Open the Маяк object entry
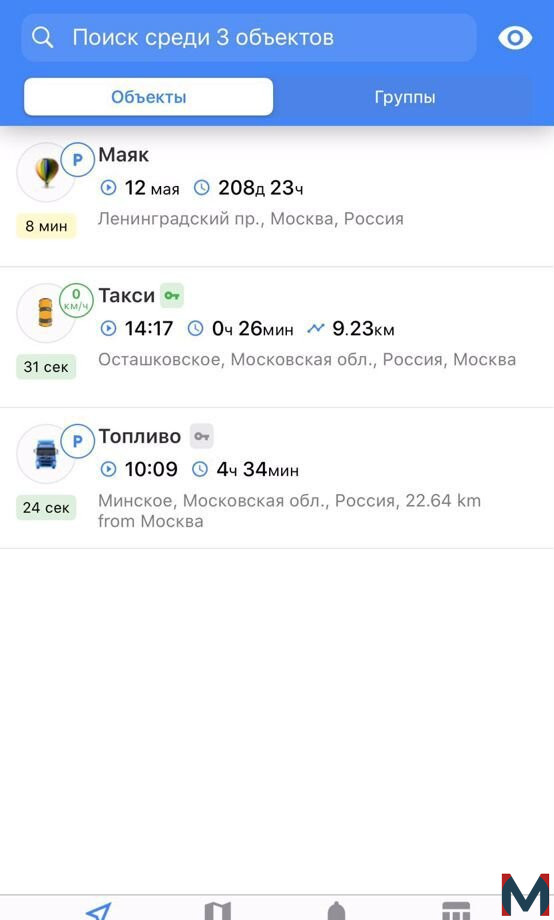This screenshot has width=554, height=920. 277,197
